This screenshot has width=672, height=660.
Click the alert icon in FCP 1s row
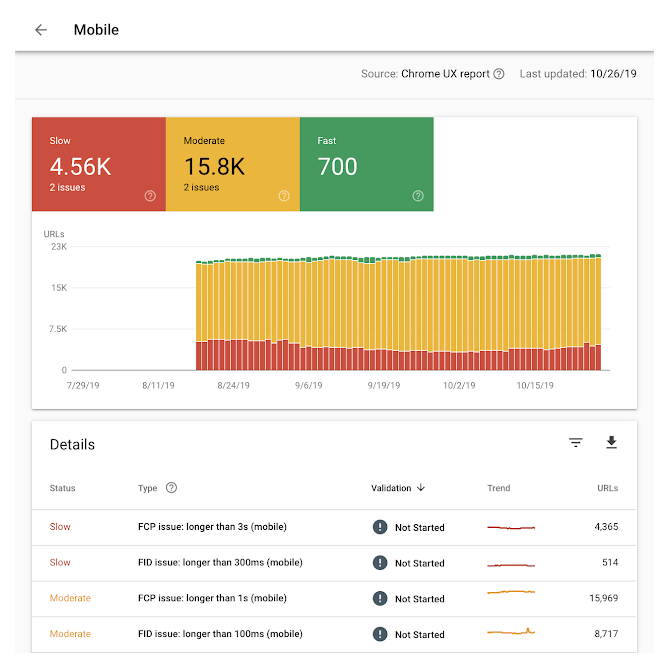(x=380, y=598)
